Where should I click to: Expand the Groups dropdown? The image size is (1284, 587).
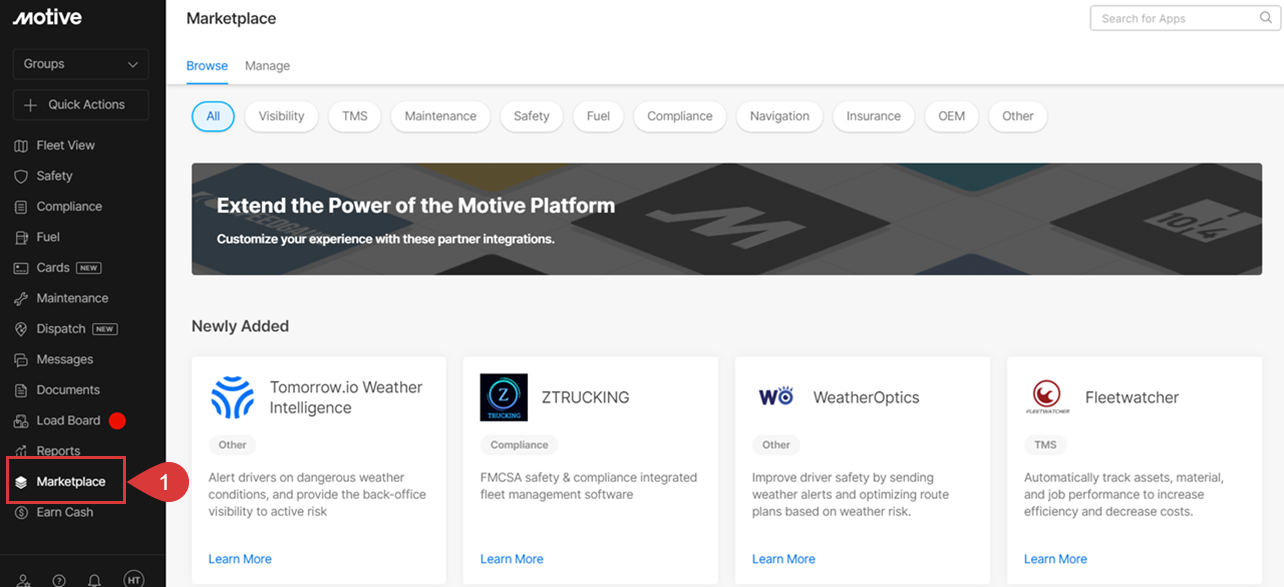[x=81, y=64]
